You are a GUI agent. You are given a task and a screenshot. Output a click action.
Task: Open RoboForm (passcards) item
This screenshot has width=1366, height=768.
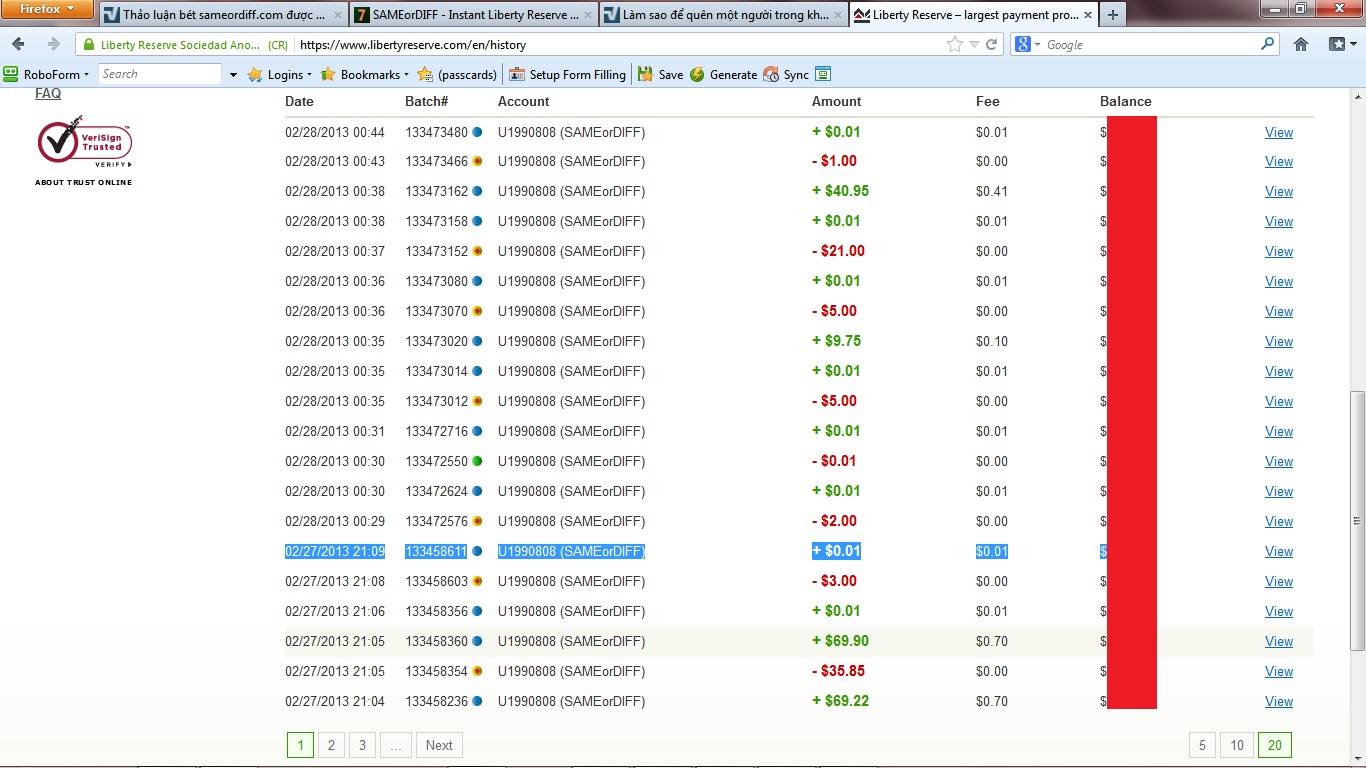(x=457, y=74)
